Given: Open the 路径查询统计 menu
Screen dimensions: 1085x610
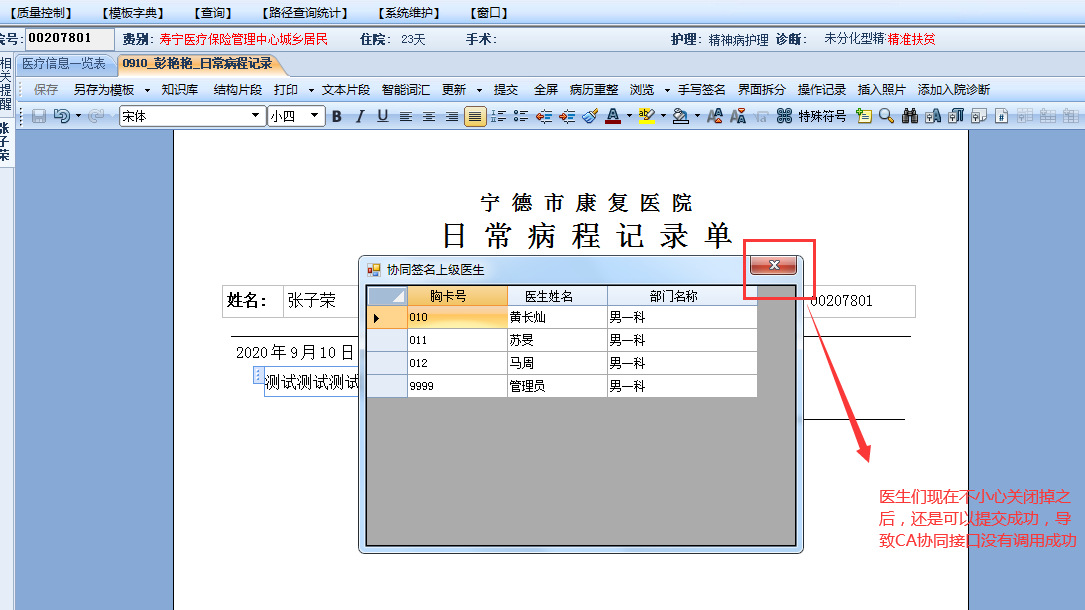Looking at the screenshot, I should (304, 13).
